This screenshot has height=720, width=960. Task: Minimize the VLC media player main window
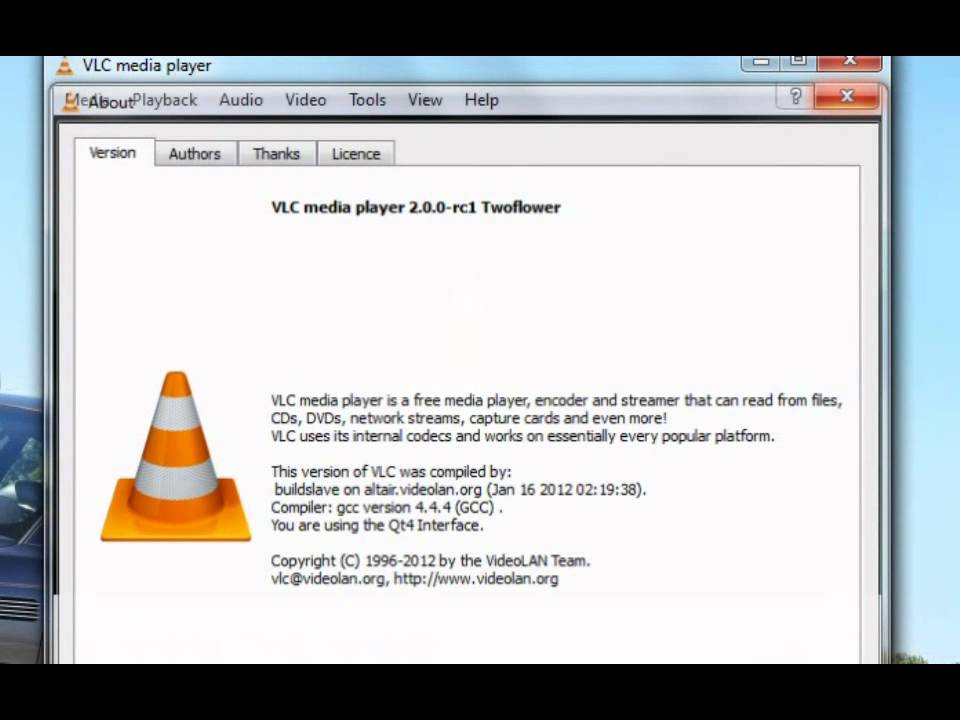coord(760,61)
